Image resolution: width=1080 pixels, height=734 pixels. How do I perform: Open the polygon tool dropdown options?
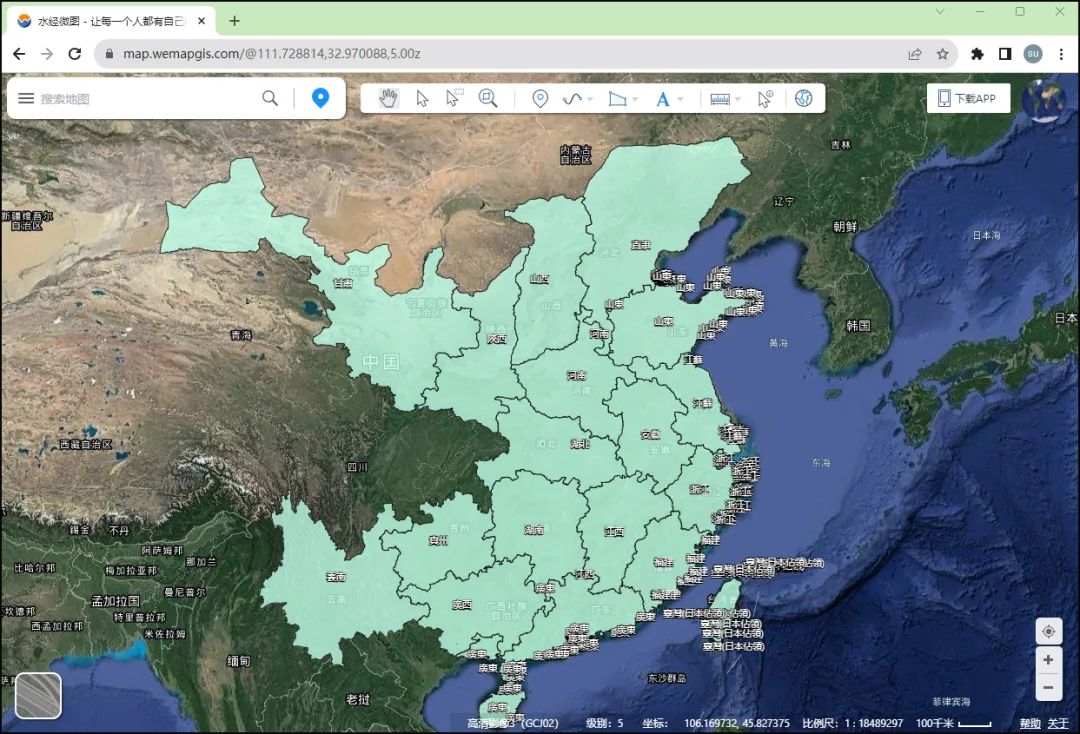click(636, 99)
